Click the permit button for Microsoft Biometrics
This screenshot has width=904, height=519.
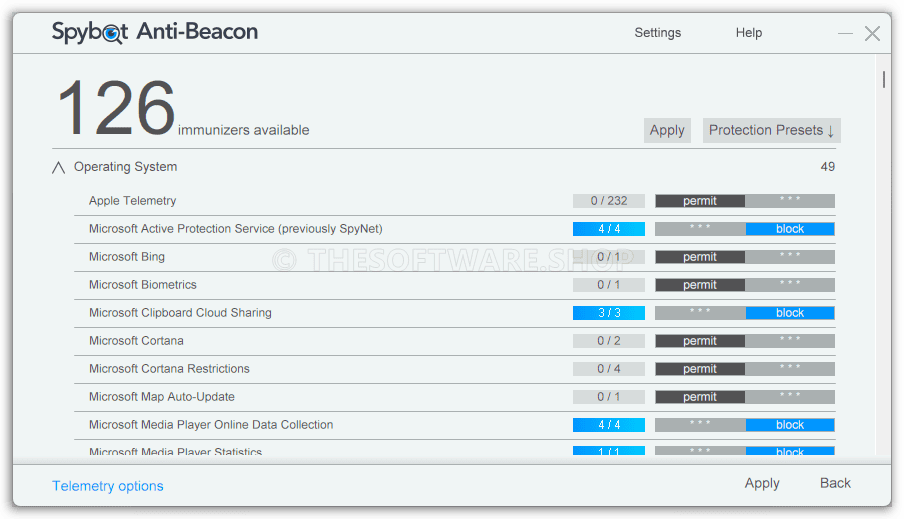click(700, 285)
